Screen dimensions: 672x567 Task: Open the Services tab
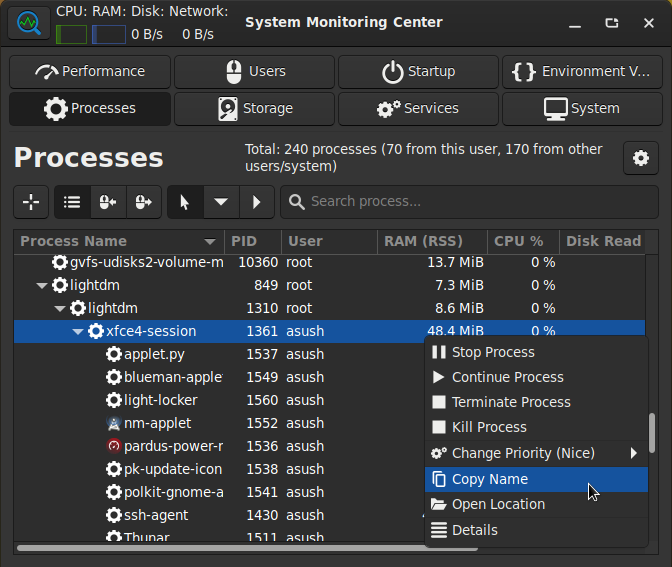(418, 108)
